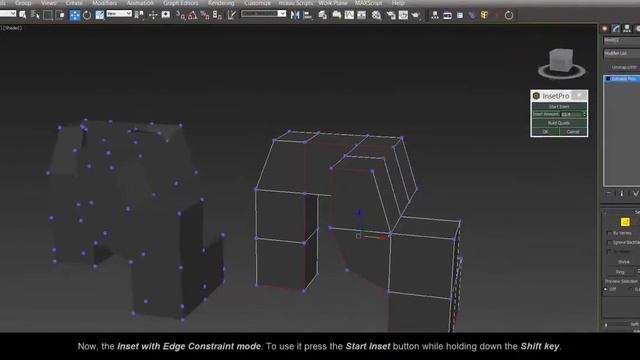The height and width of the screenshot is (360, 640).
Task: Open the Rendered Frame Window
Action: (x=403, y=15)
